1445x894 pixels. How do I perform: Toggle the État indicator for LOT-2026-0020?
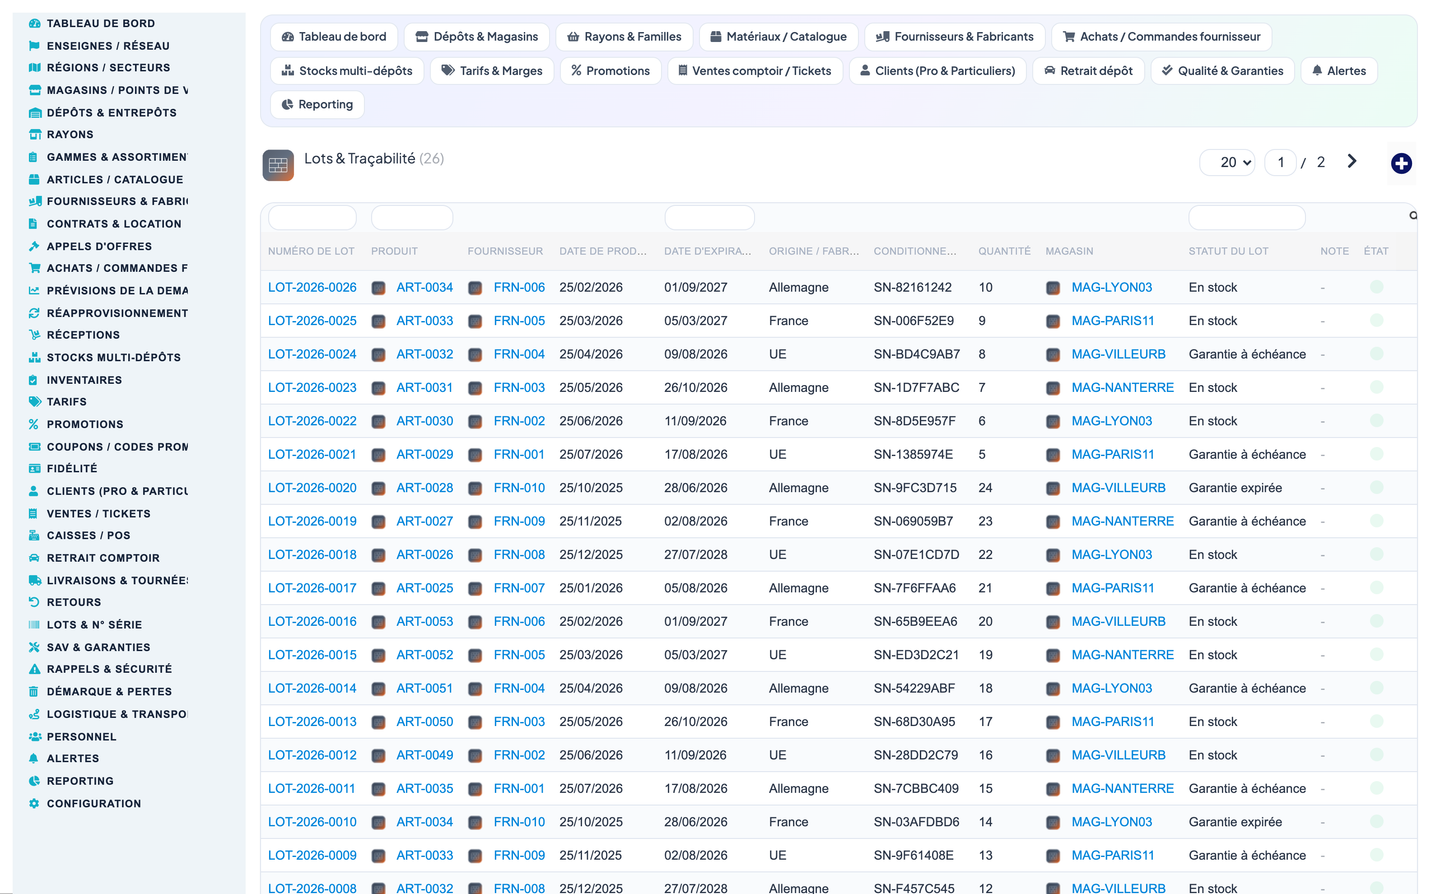coord(1376,488)
